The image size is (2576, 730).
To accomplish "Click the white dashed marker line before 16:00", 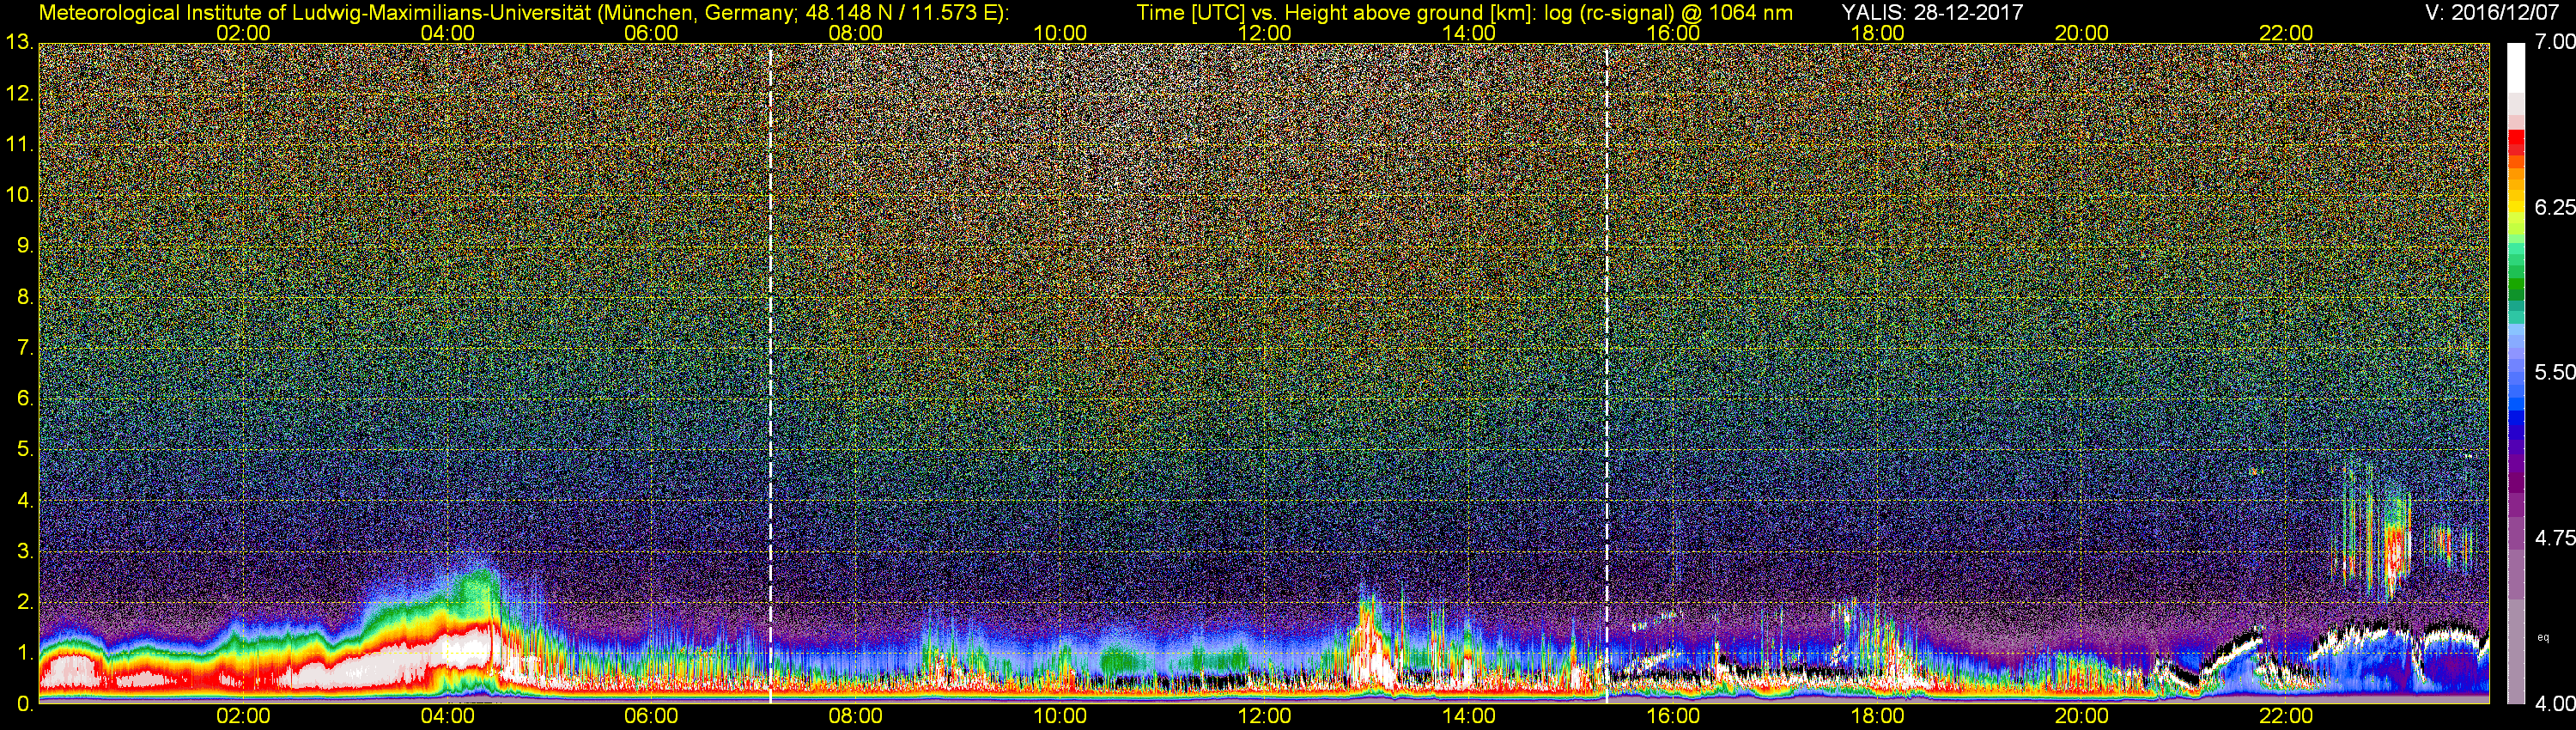I will click(1606, 373).
